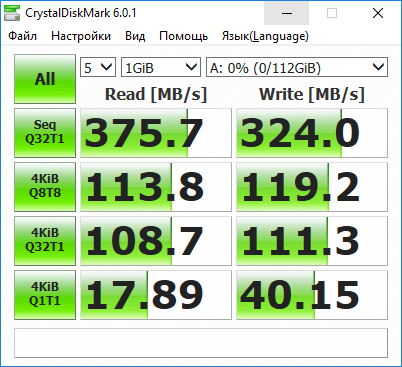The width and height of the screenshot is (402, 367).
Task: Open the Помощь menu
Action: 183,36
